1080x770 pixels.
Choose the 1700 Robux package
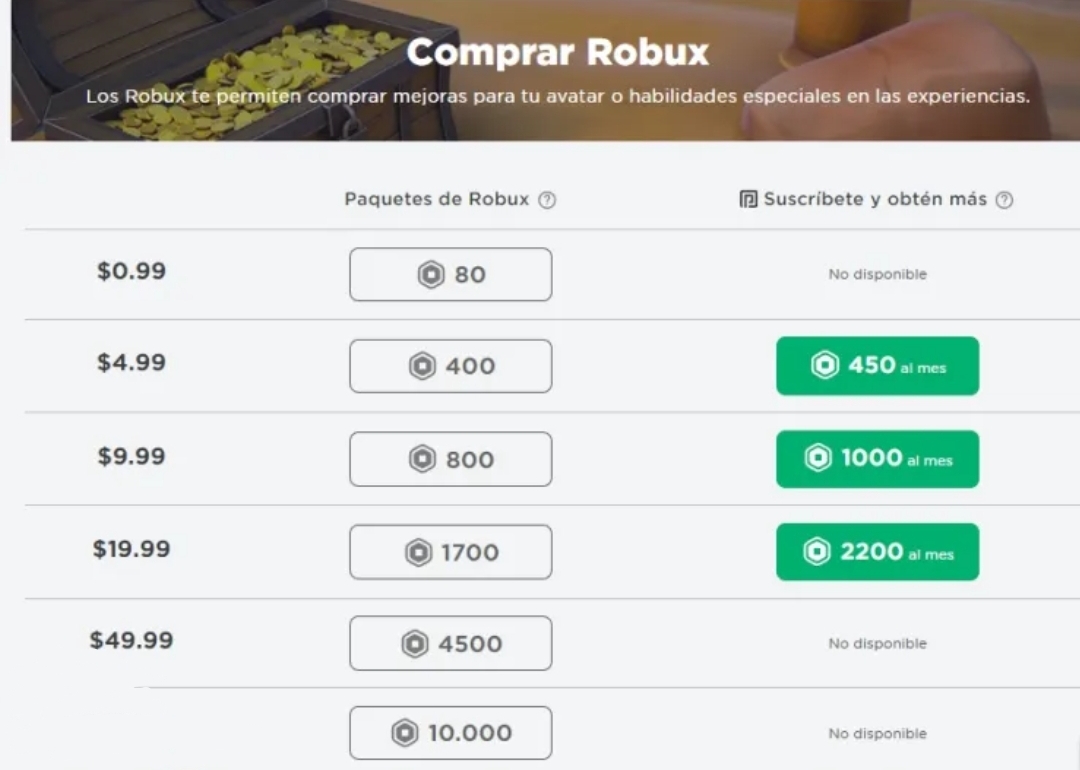tap(450, 552)
